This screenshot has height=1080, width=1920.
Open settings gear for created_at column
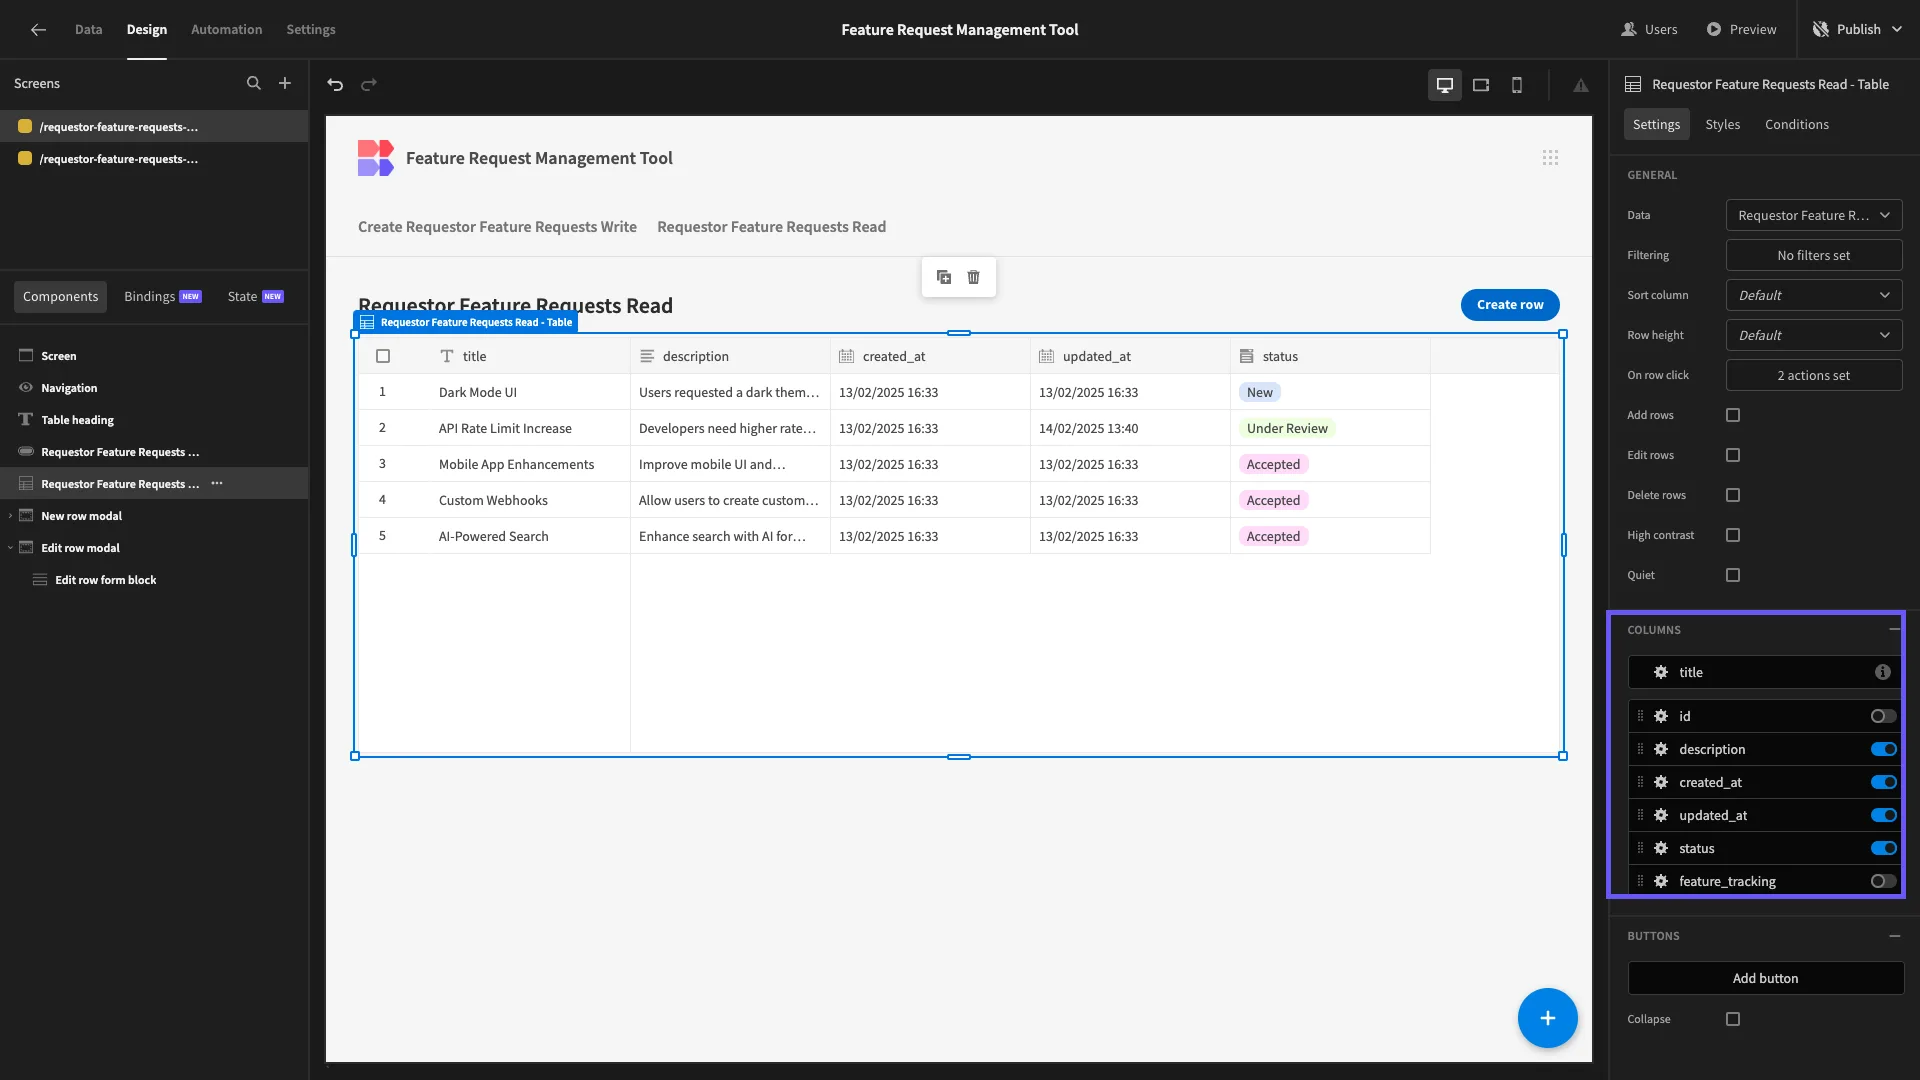[x=1661, y=782]
